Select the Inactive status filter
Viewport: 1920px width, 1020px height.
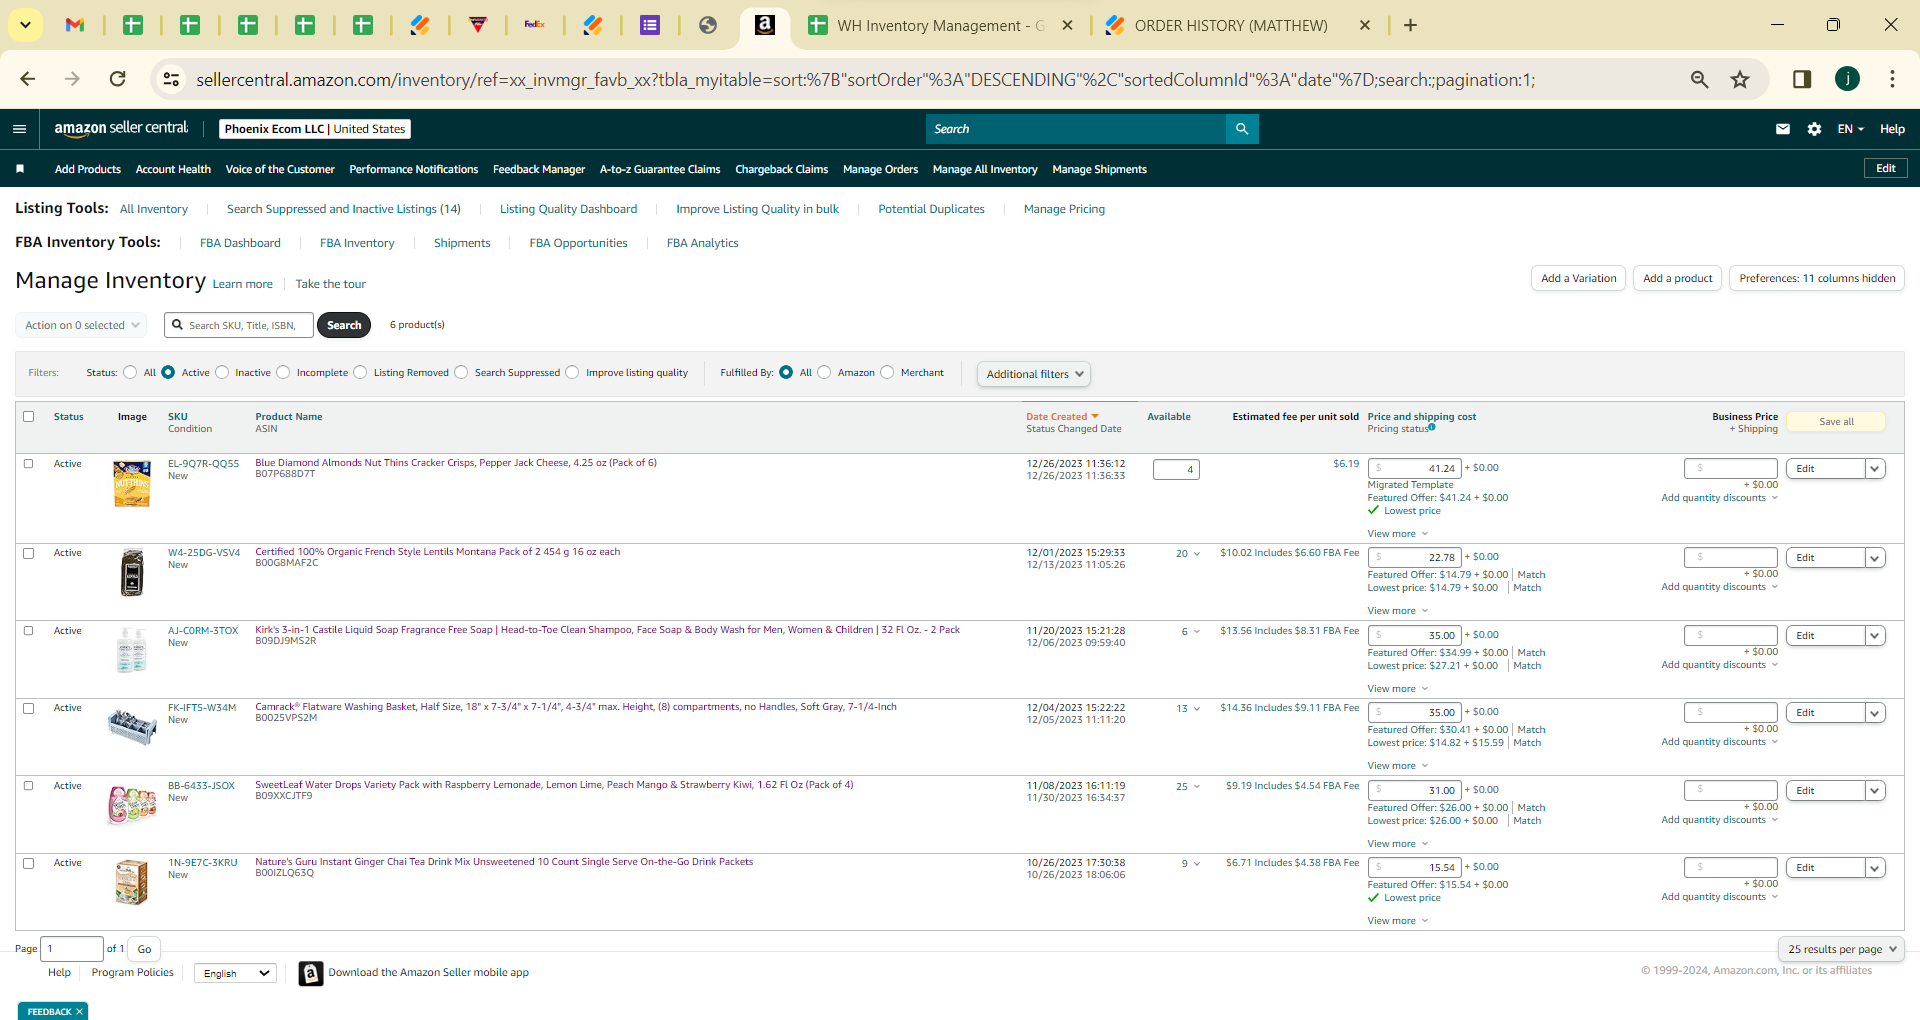[222, 373]
